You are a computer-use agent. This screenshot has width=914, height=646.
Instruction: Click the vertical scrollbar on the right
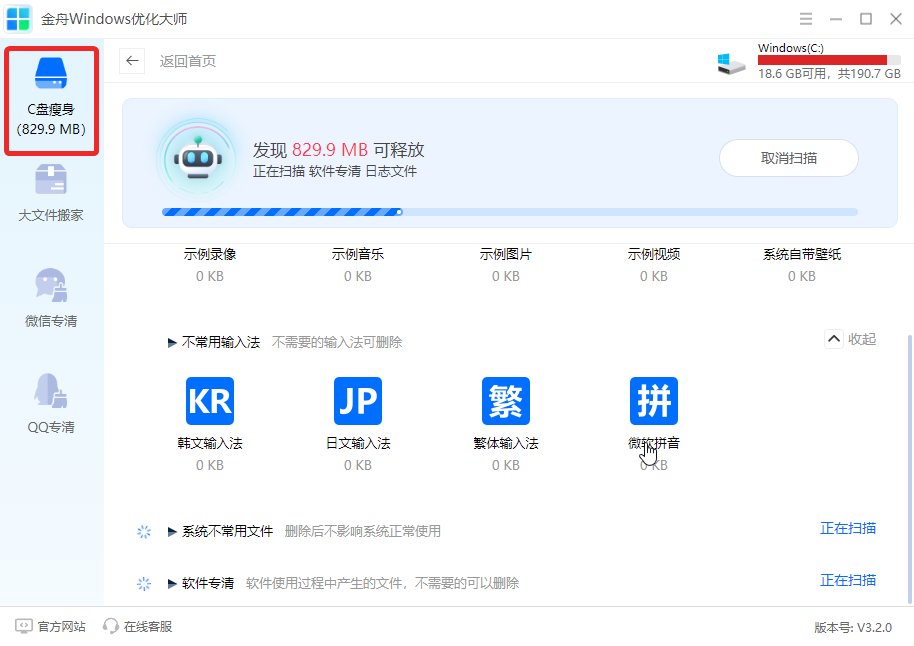(x=910, y=469)
